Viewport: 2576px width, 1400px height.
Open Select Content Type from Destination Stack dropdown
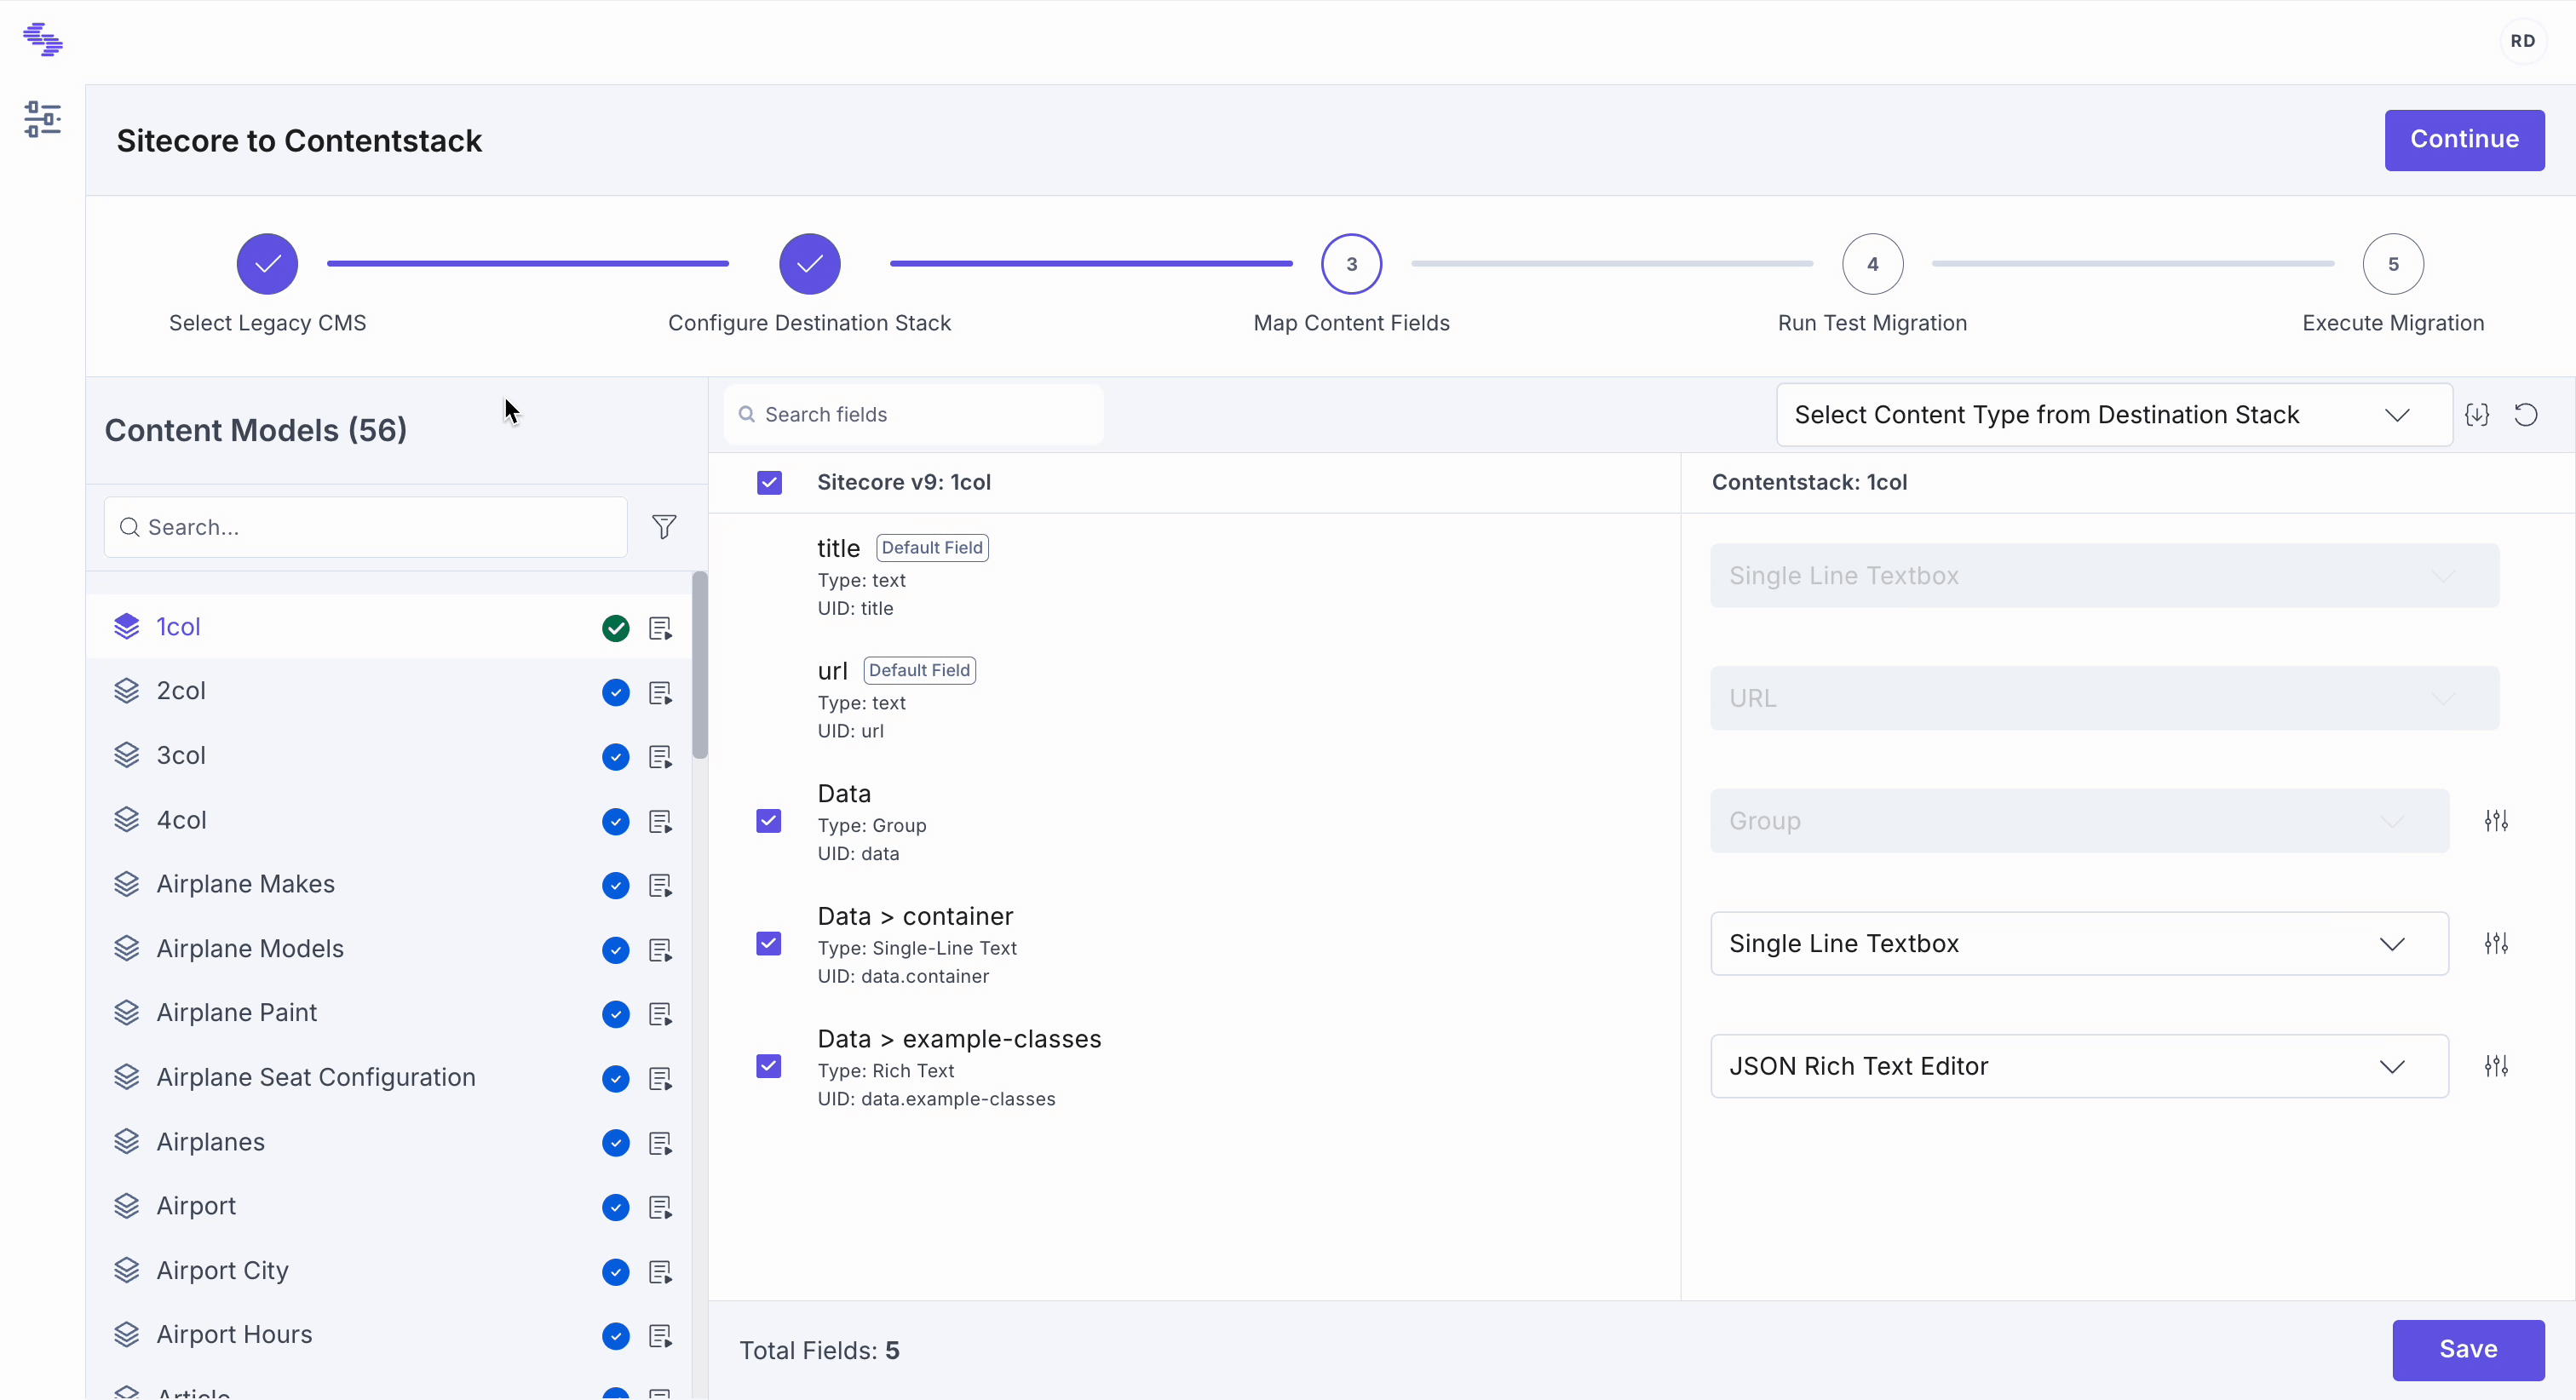click(x=2113, y=415)
